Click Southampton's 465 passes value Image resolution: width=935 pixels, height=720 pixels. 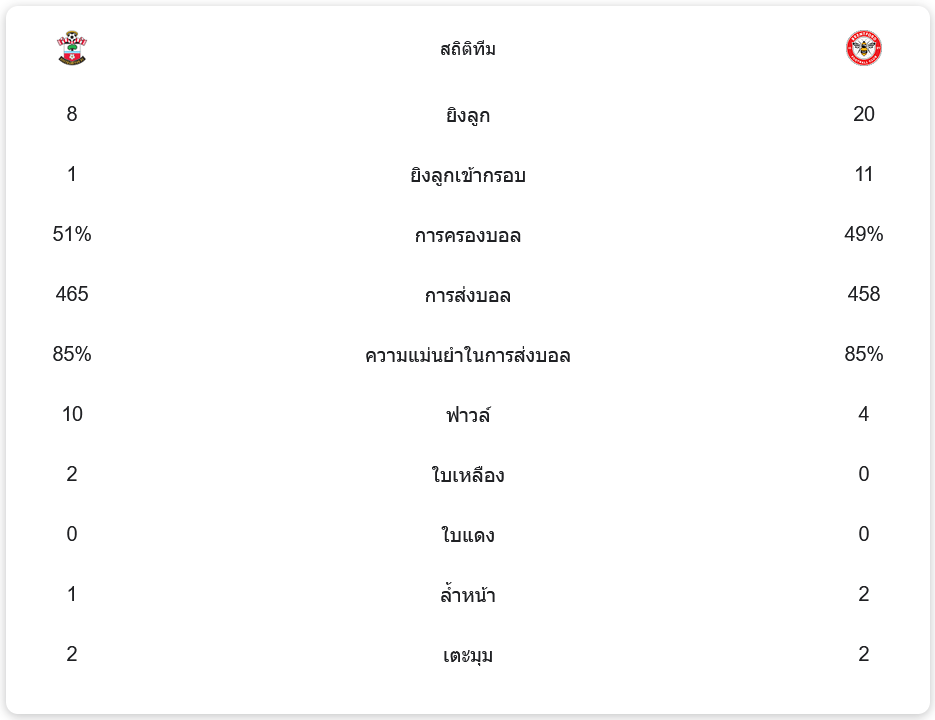(x=72, y=294)
